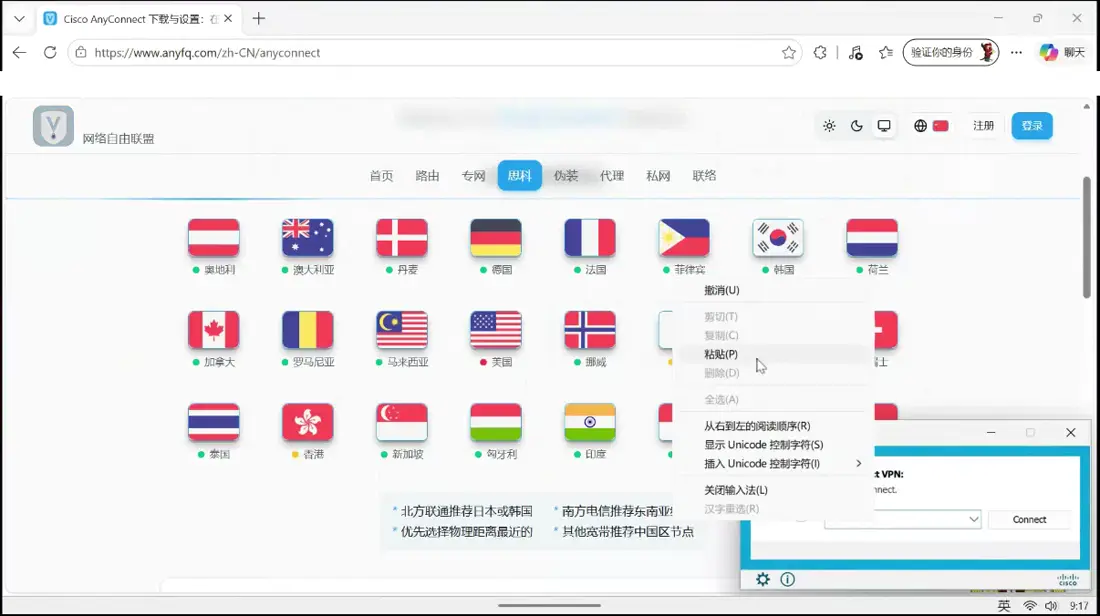The image size is (1100, 616).
Task: Select the Thailand flag icon
Action: [x=214, y=422]
